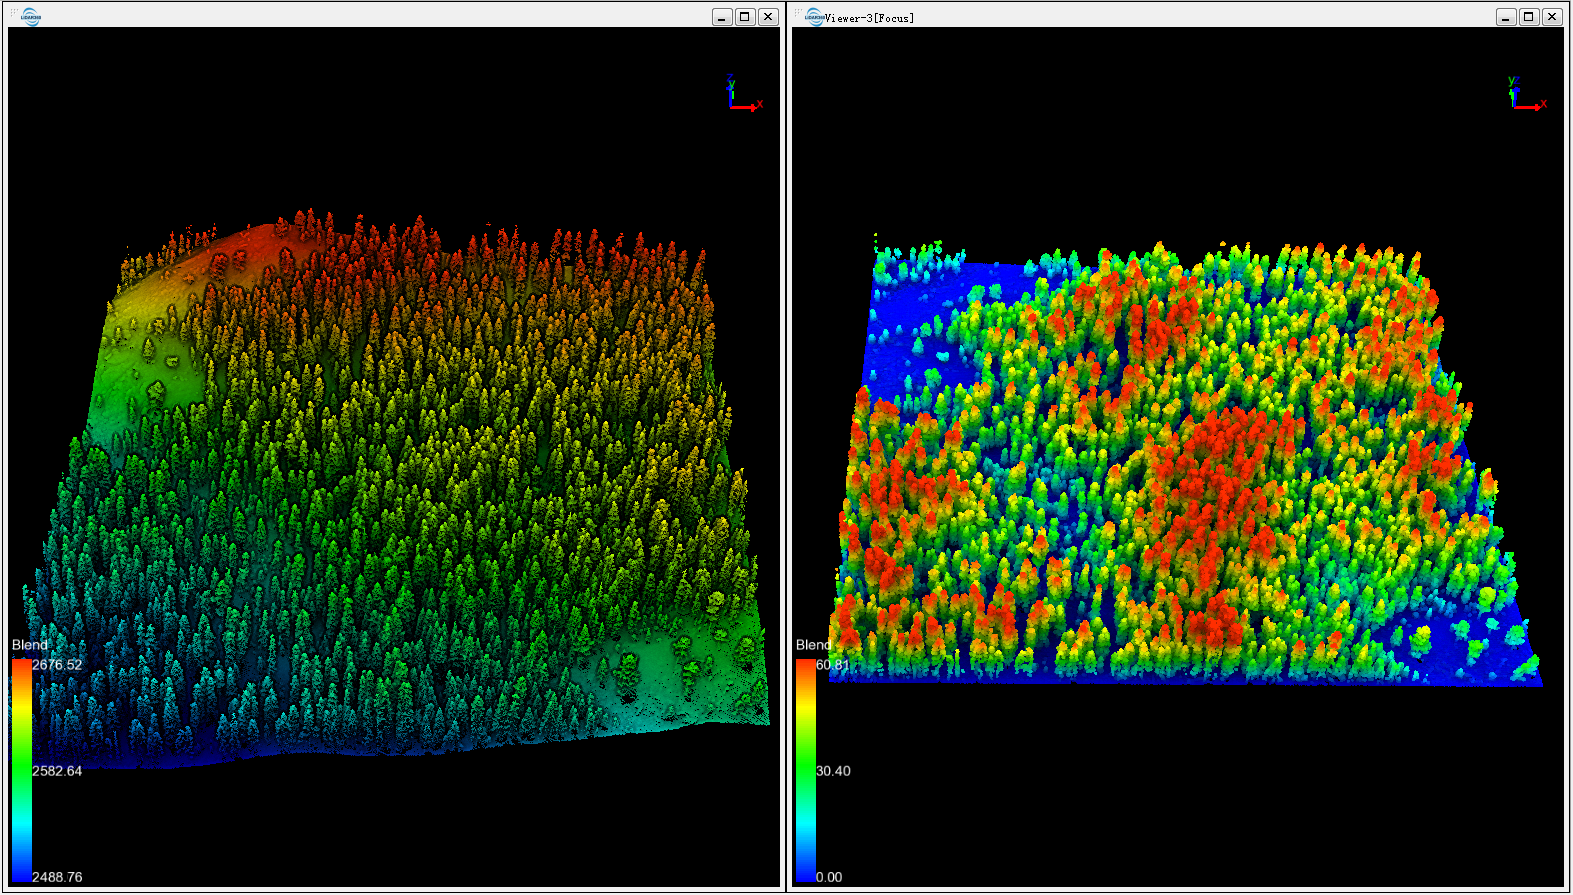Screen dimensions: 1573x895
Task: Click the XYZ axis gizmo in the left viewer
Action: [741, 95]
